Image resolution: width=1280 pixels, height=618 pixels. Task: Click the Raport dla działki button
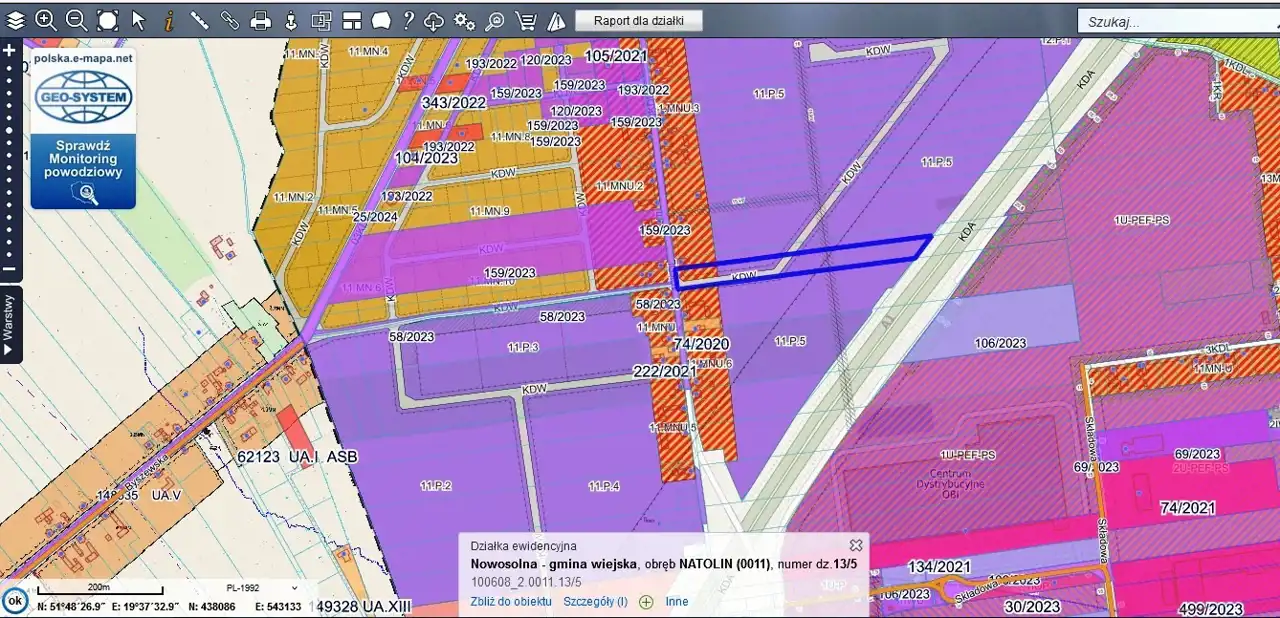coord(638,21)
